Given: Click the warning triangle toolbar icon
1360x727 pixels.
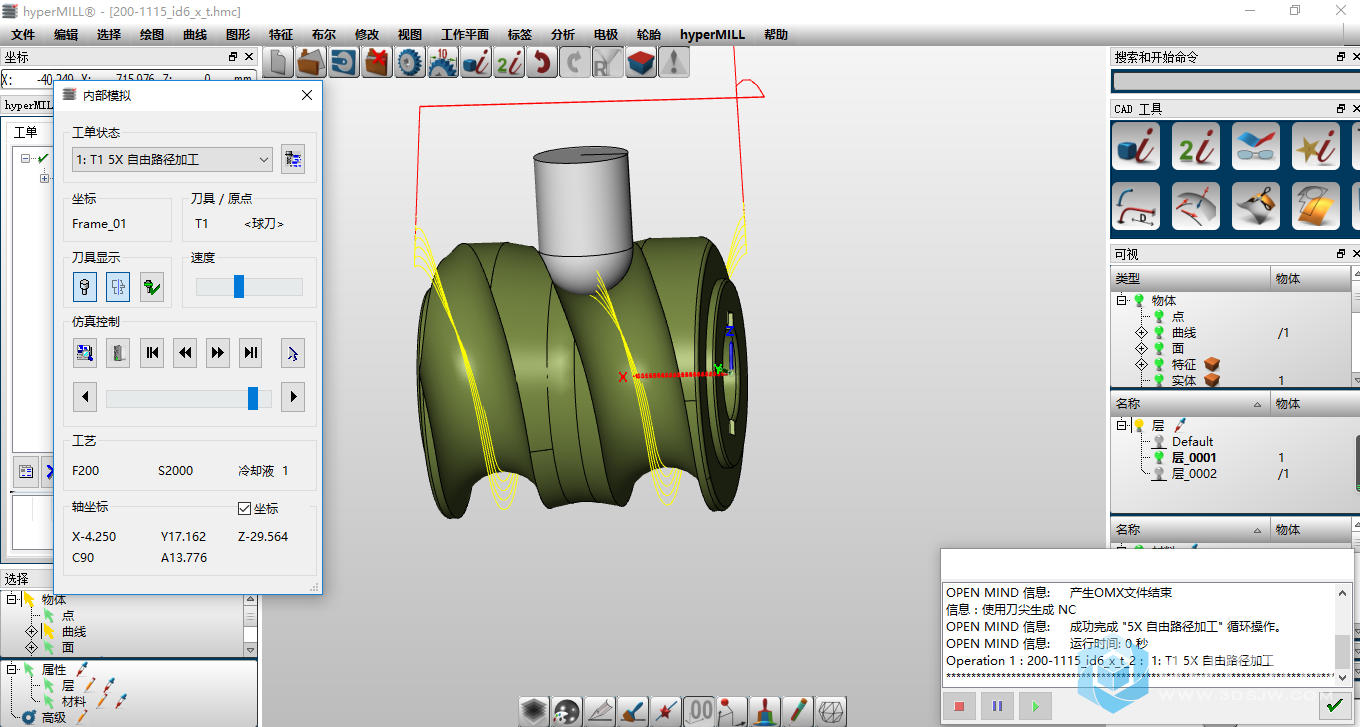Looking at the screenshot, I should tap(674, 62).
